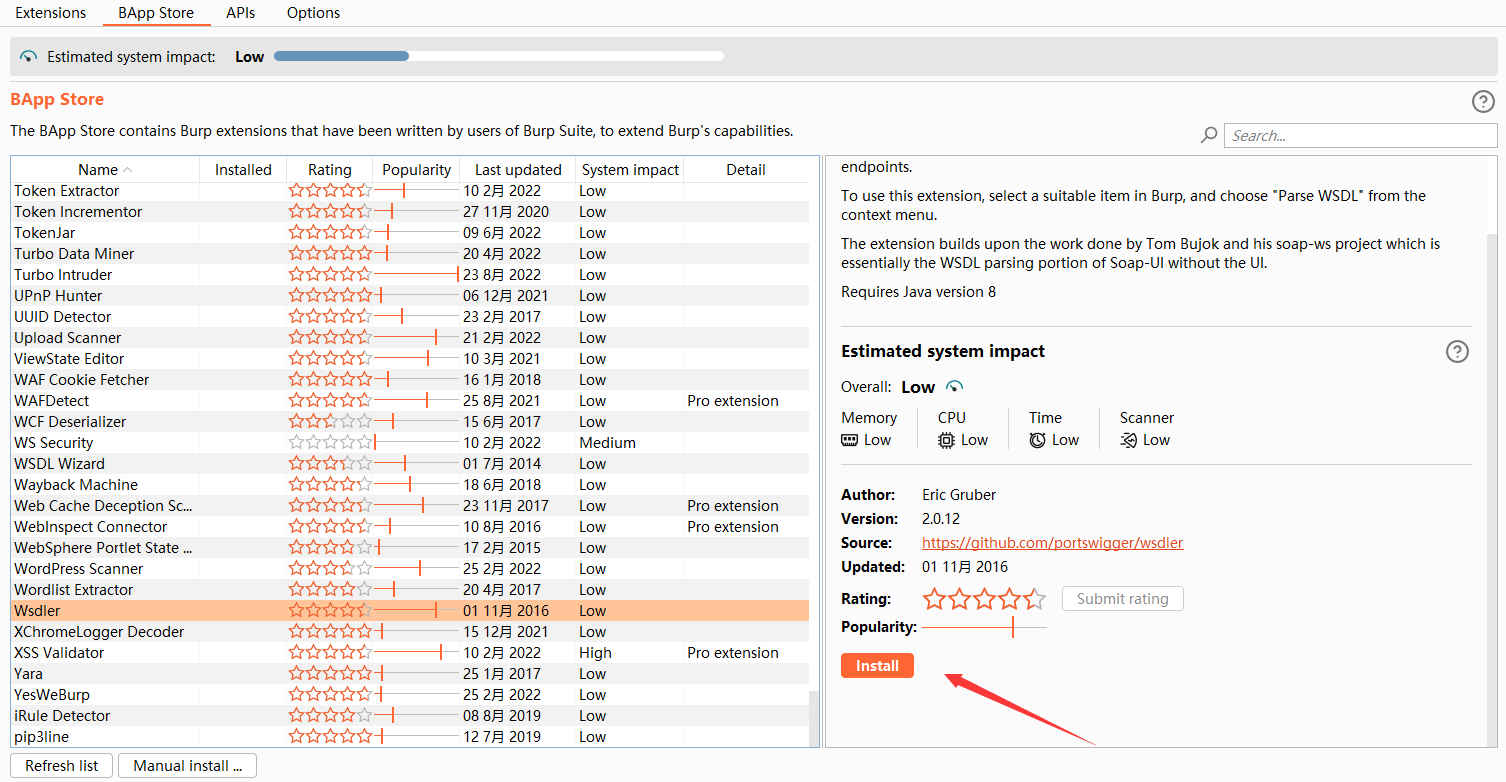Select WebInspect Connector in list

coord(410,526)
